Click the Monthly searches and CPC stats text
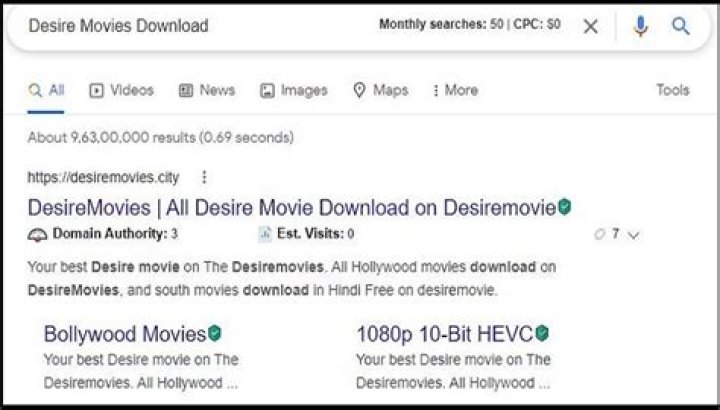Viewport: 720px width, 410px height. pyautogui.click(x=470, y=24)
